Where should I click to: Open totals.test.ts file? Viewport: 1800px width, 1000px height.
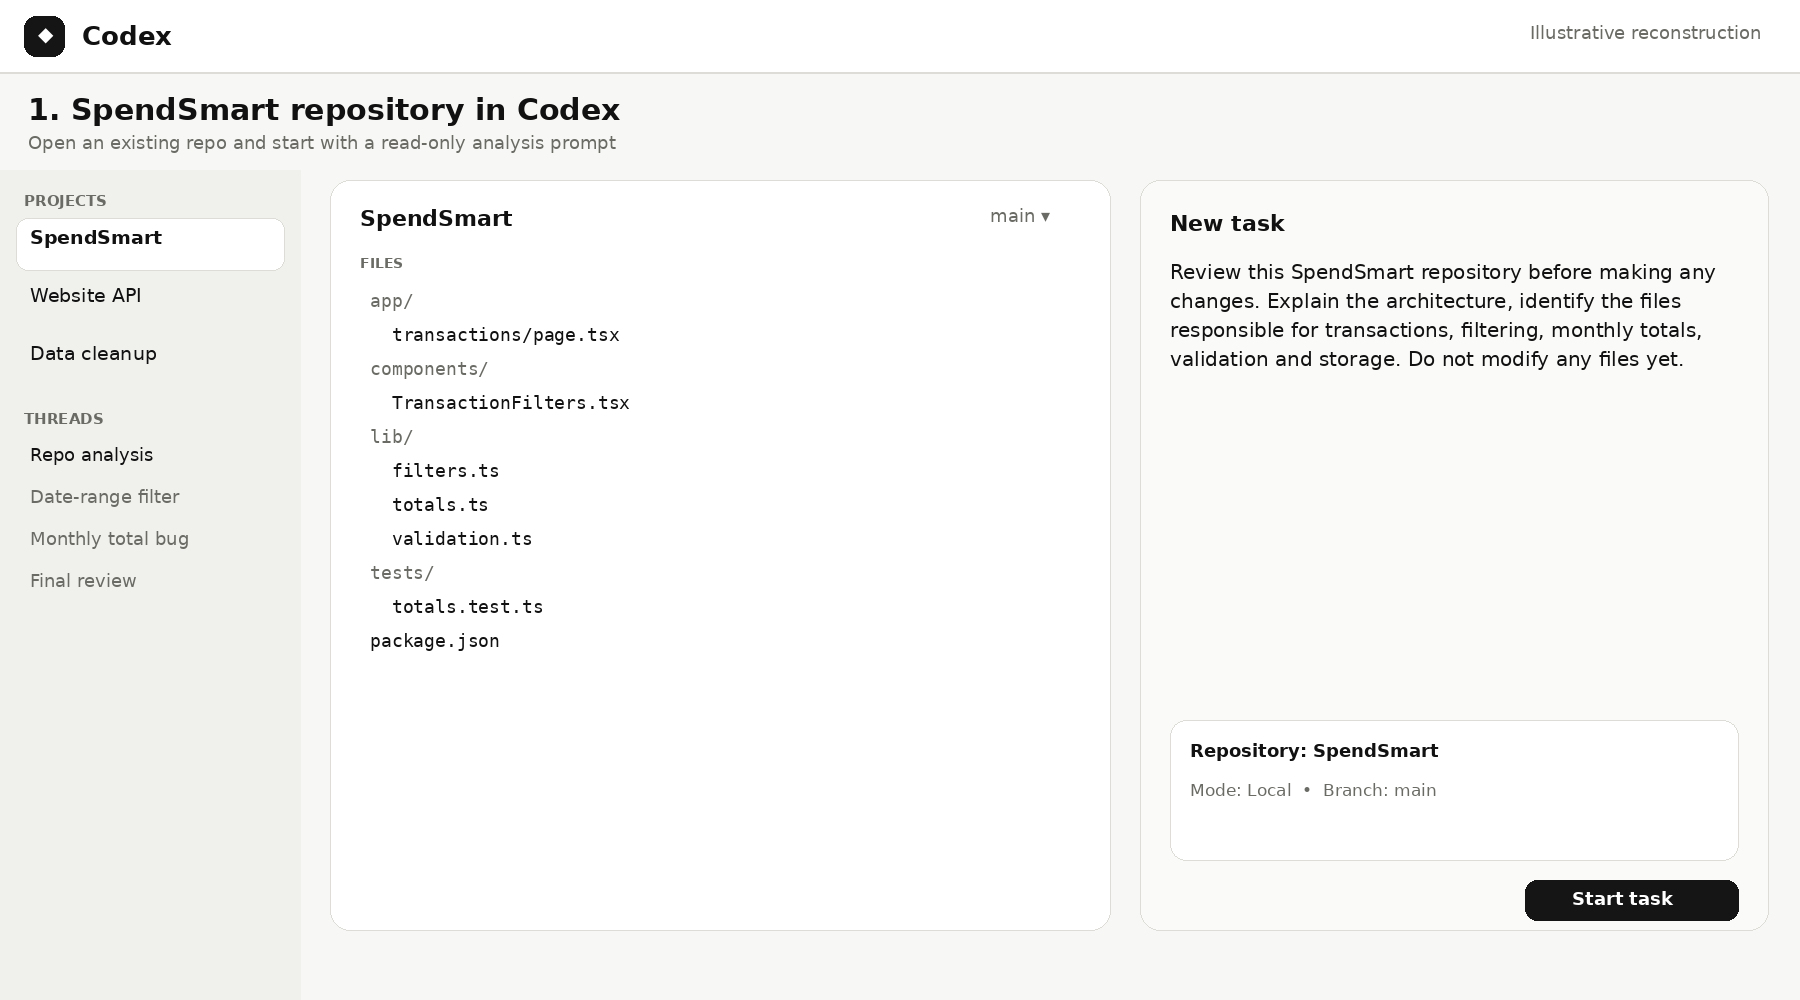tap(467, 607)
